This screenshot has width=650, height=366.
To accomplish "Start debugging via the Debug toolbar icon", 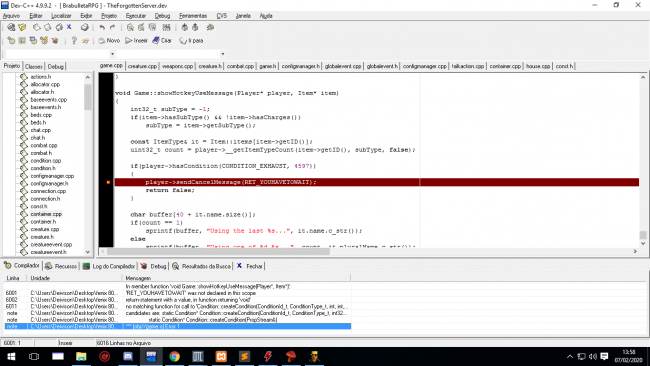I will click(x=55, y=41).
